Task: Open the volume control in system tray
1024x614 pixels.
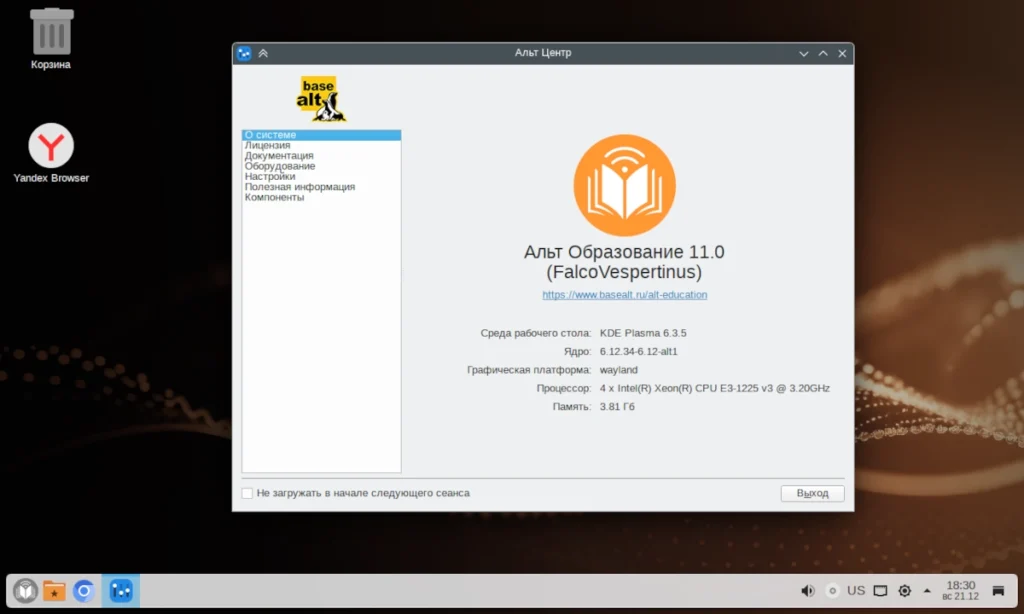Action: pyautogui.click(x=808, y=591)
